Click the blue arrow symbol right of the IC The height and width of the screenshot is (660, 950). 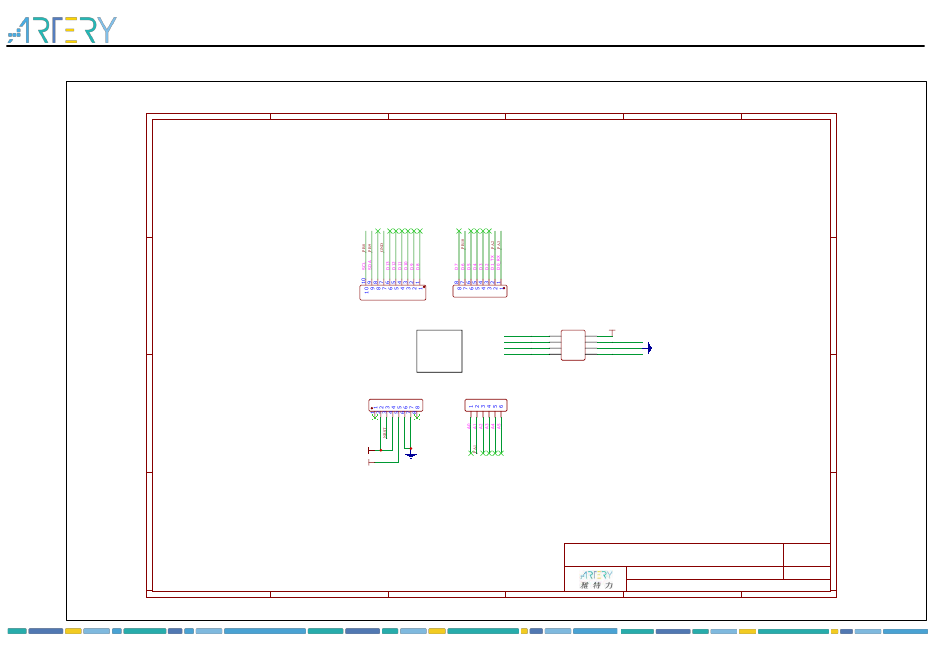(648, 348)
